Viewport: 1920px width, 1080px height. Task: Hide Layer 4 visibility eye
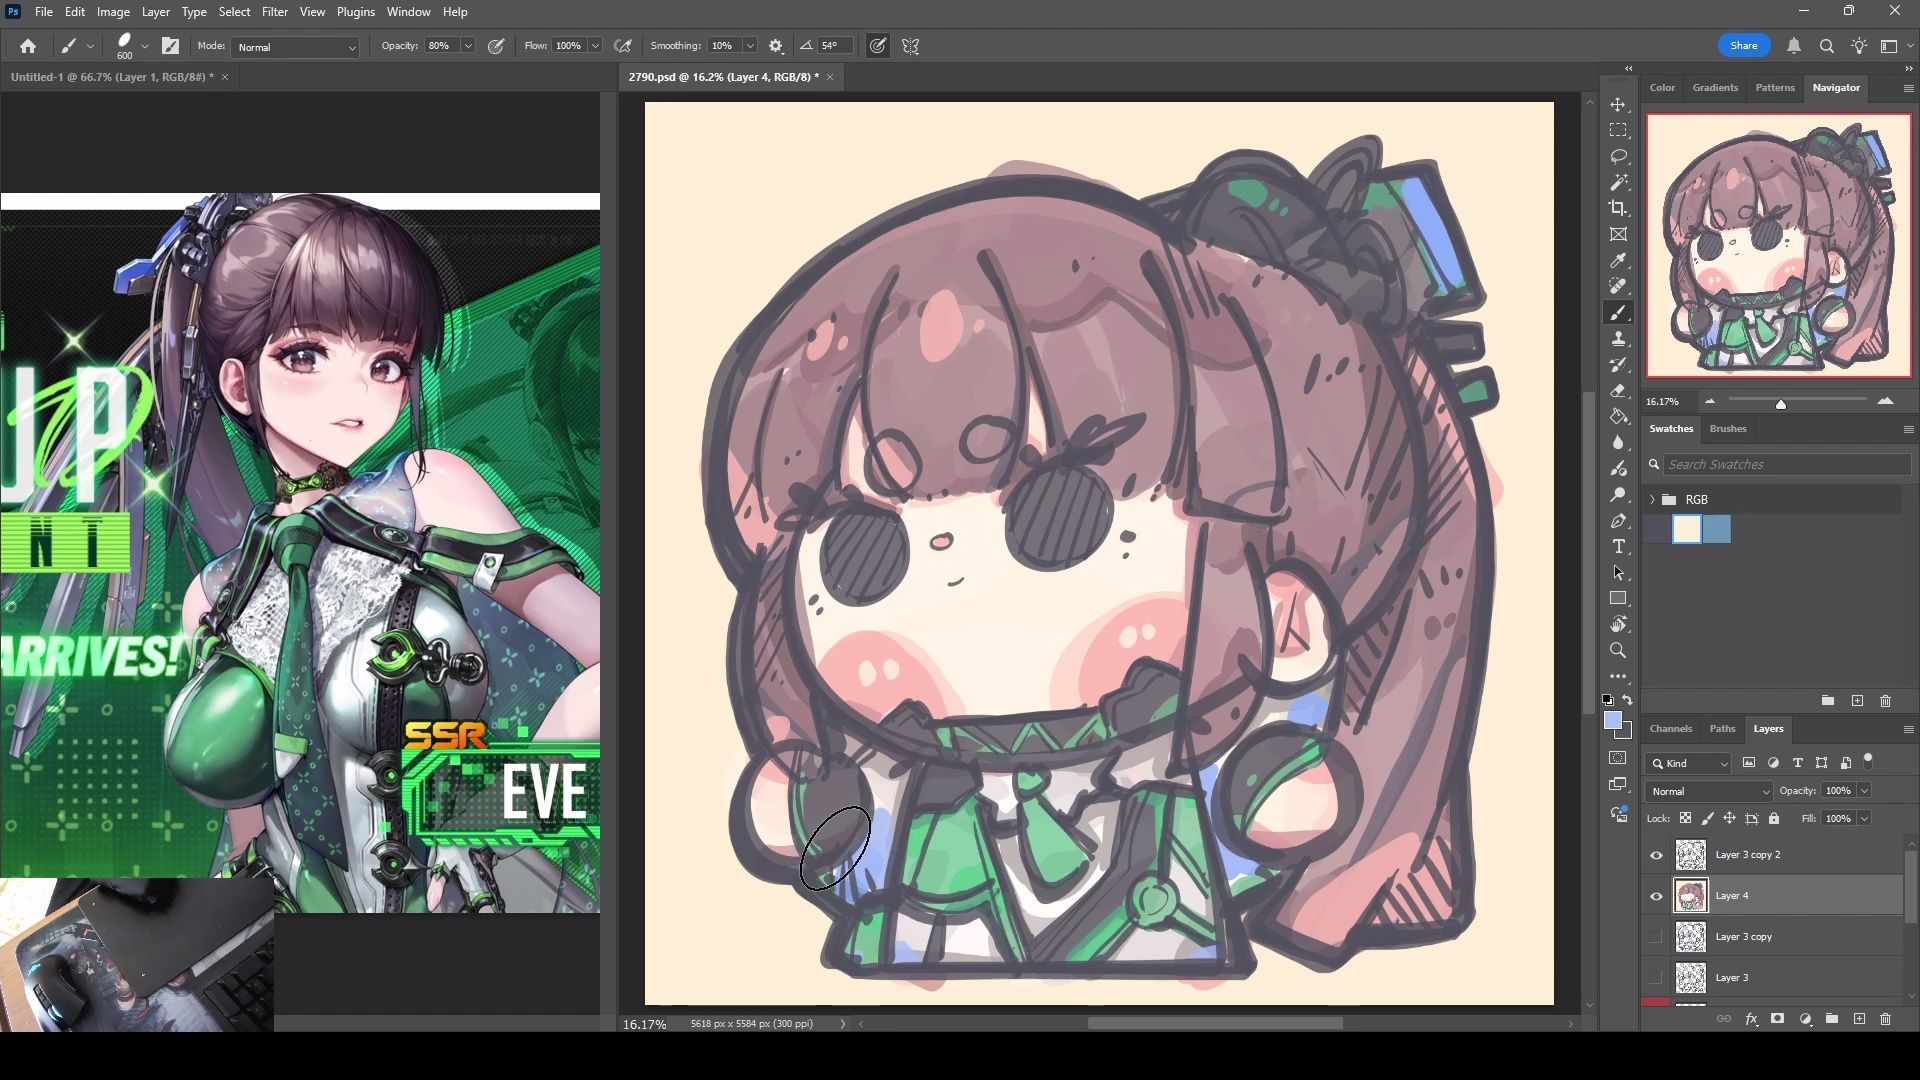(1656, 896)
